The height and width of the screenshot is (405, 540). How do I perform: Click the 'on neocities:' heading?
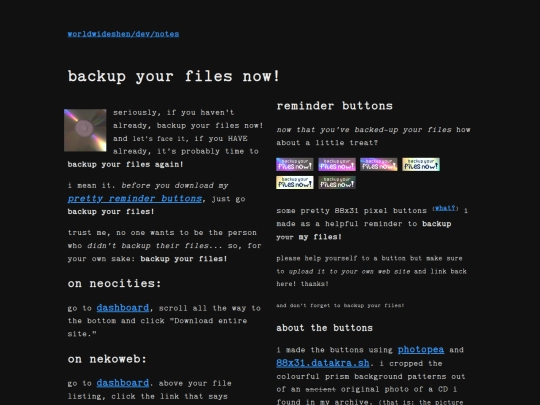[x=114, y=283]
